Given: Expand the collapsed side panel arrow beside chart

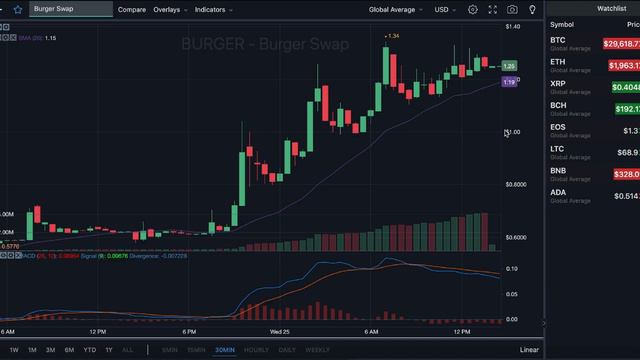Looking at the screenshot, I should coord(544,323).
